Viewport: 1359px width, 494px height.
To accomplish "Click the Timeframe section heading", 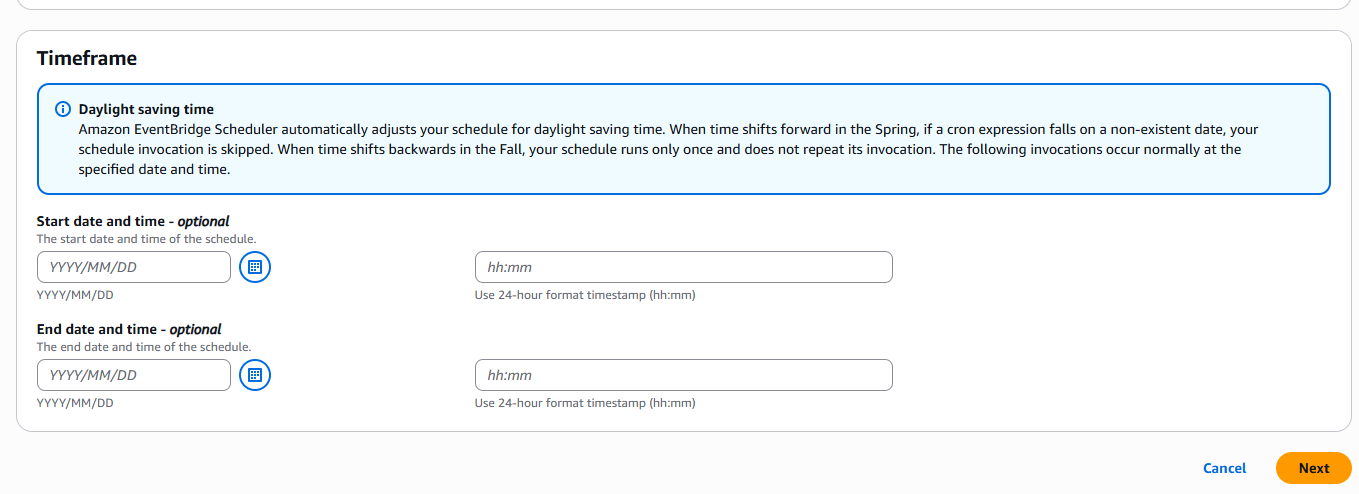I will pos(87,58).
